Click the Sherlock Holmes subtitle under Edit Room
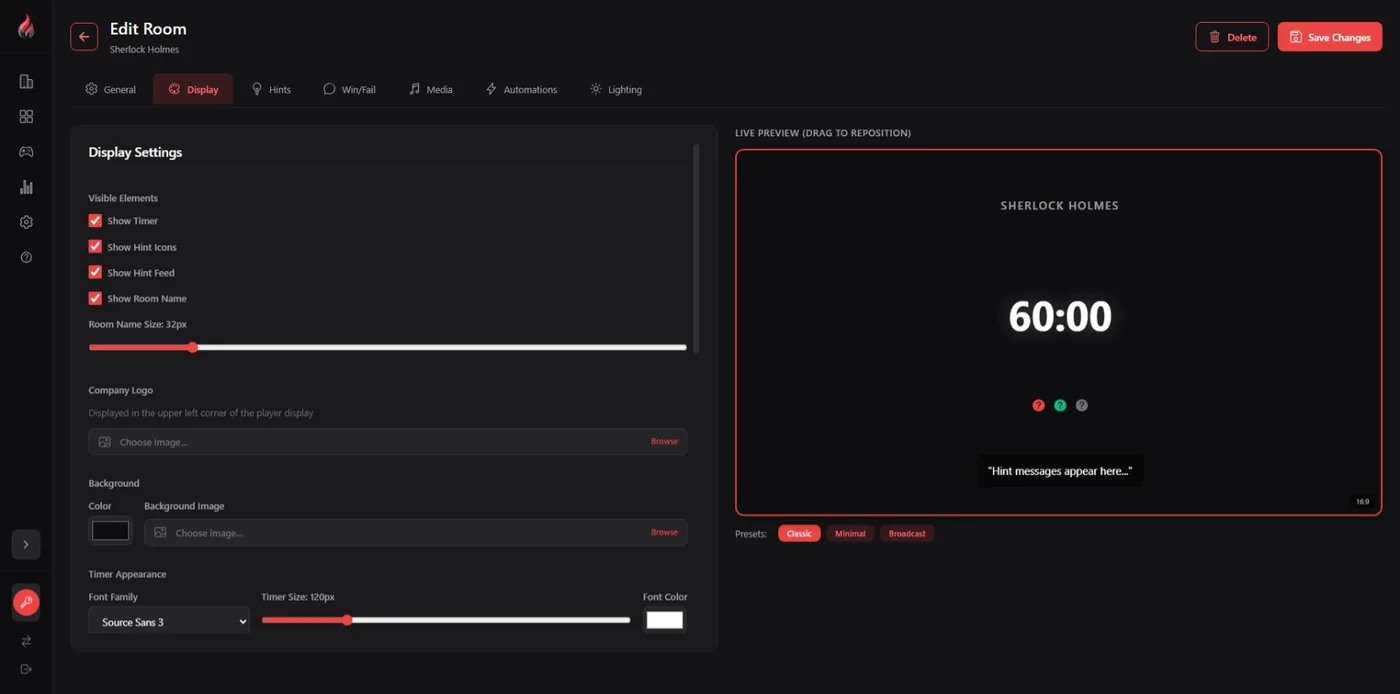Image resolution: width=1400 pixels, height=694 pixels. tap(144, 50)
